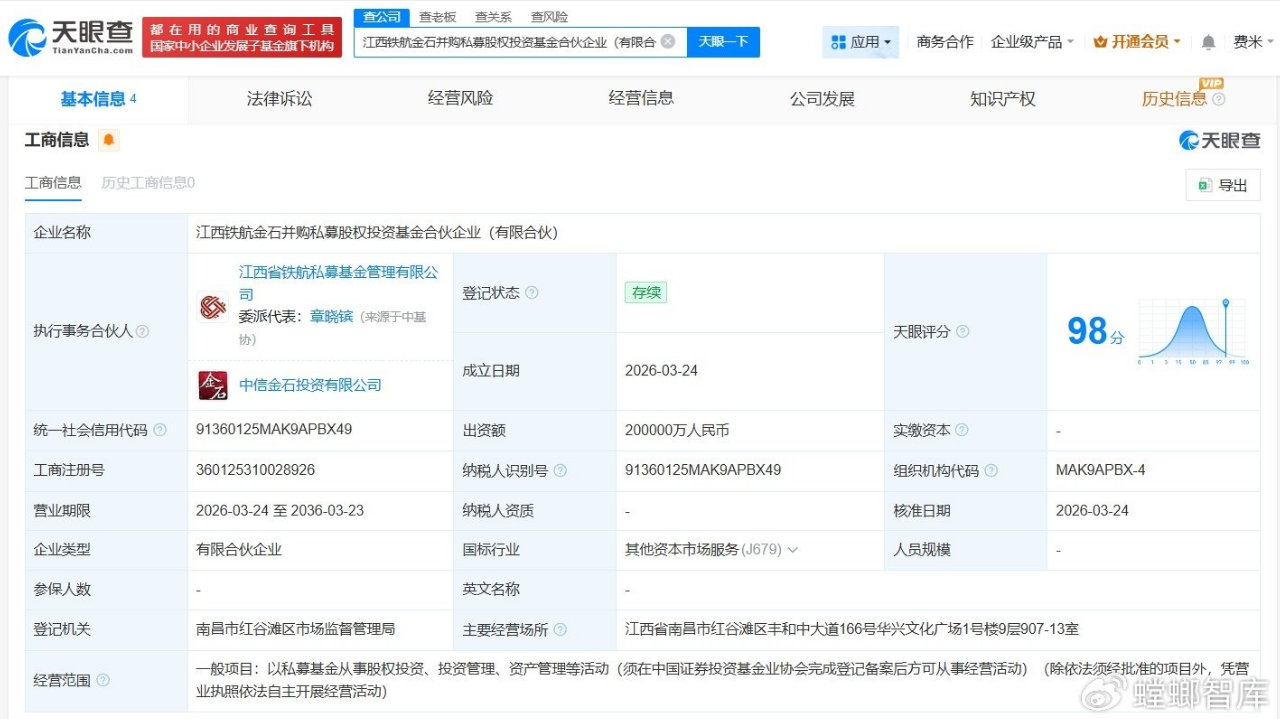This screenshot has height=719, width=1280.
Task: Expand the 国标行业 J679 chevron
Action: point(792,550)
